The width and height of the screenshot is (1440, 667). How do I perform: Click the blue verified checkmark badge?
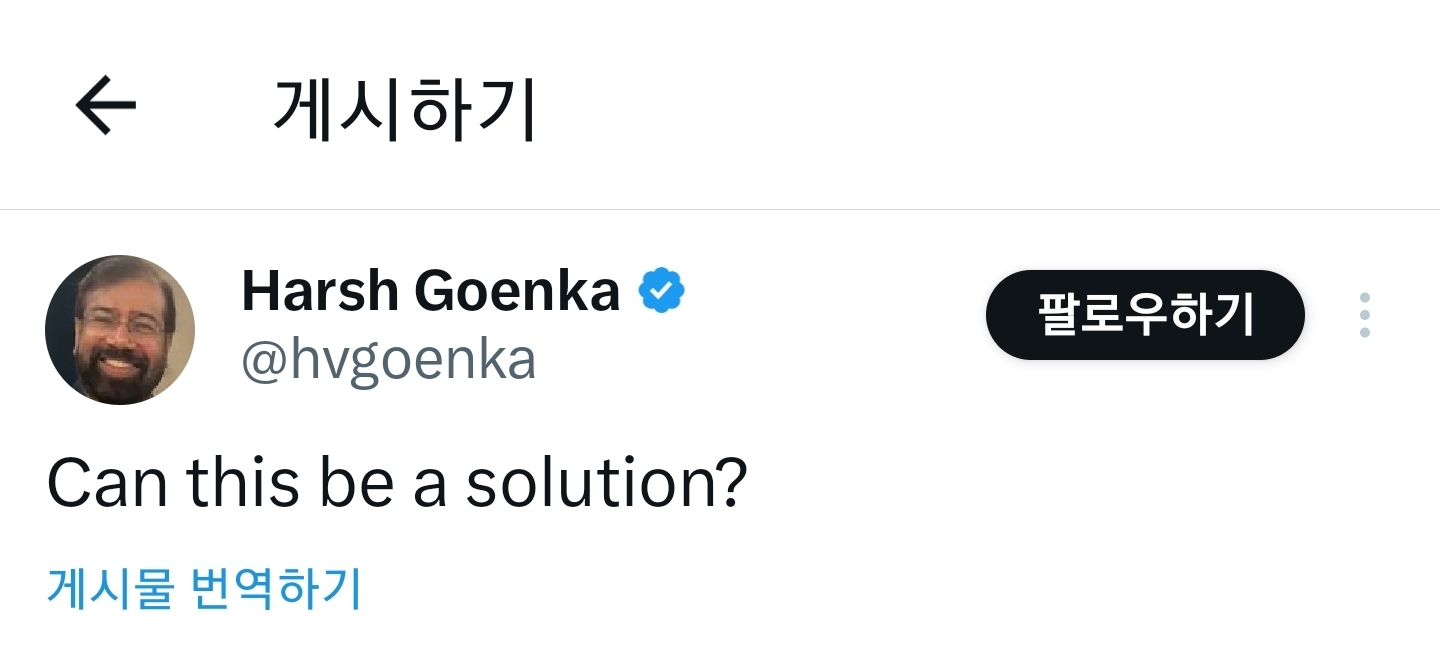coord(662,291)
